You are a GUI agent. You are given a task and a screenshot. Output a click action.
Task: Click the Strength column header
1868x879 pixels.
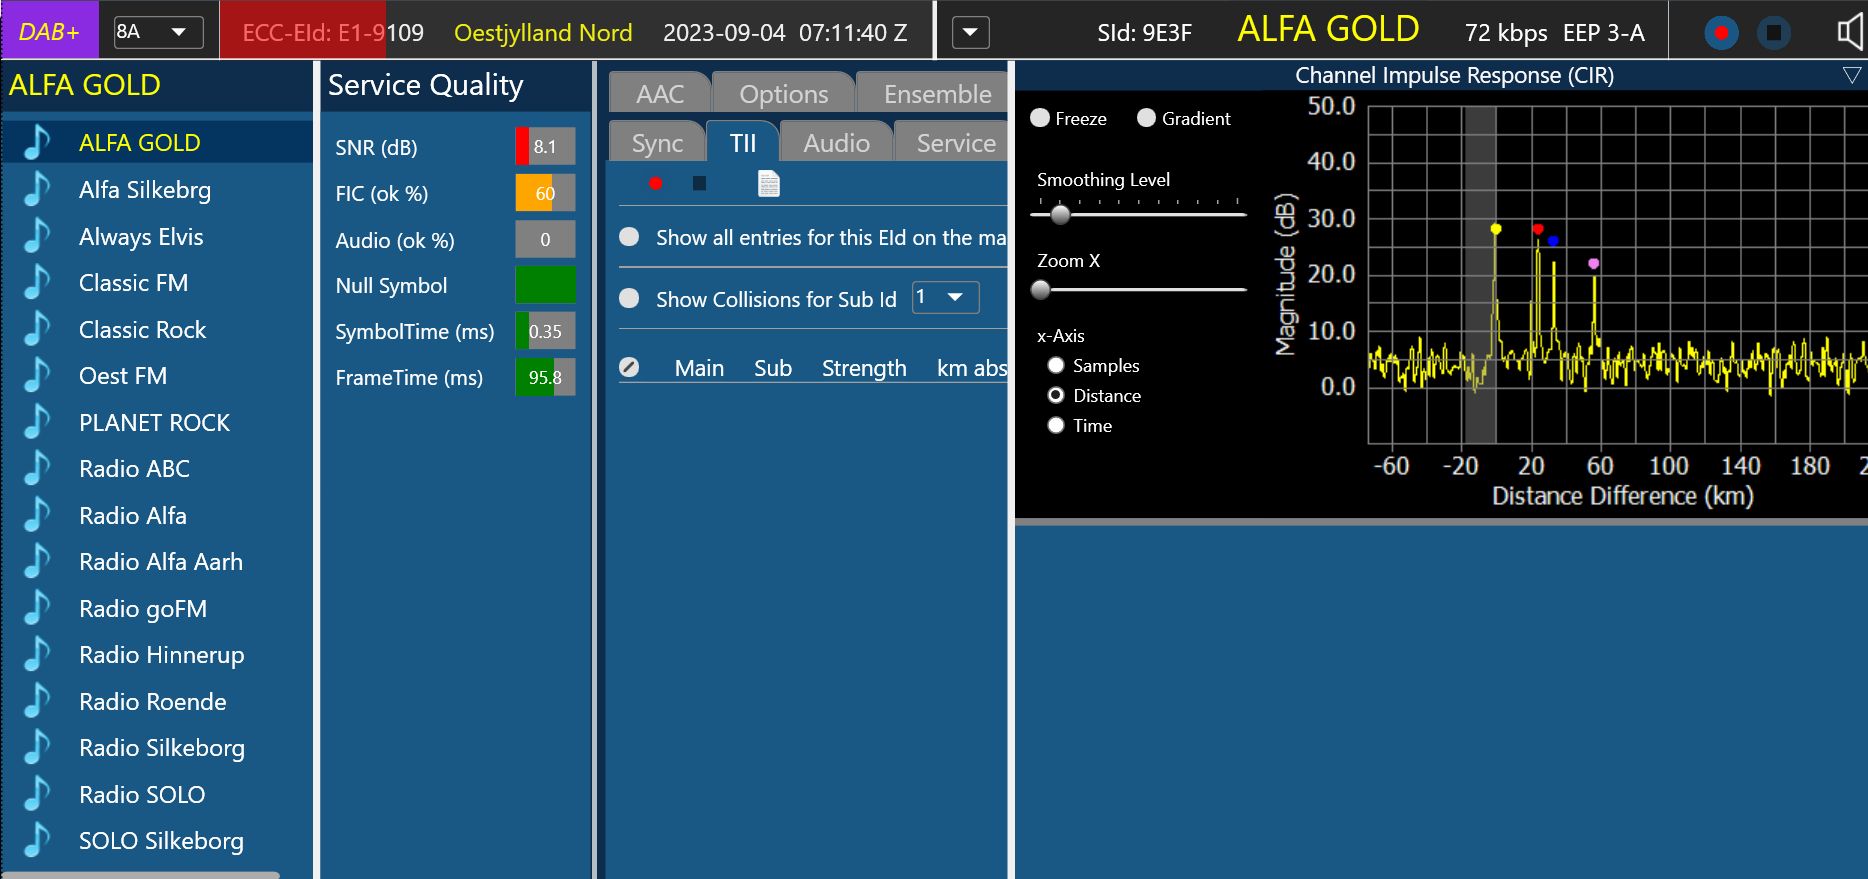click(x=864, y=368)
